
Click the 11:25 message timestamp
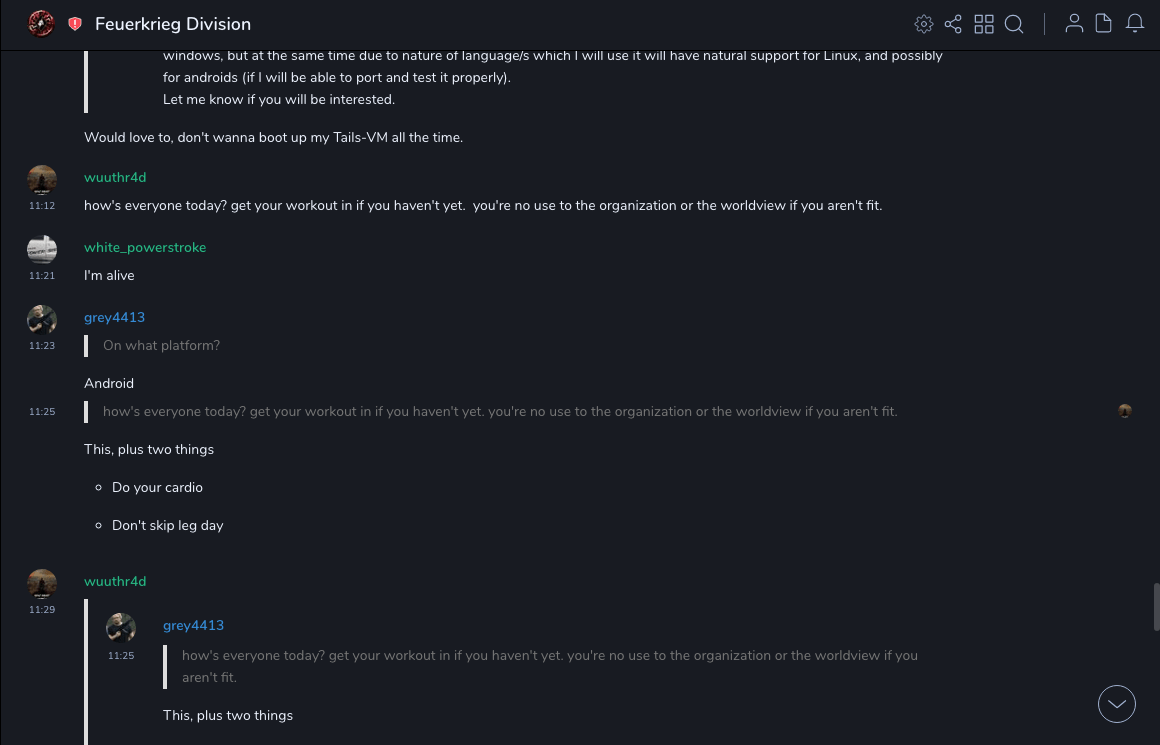pos(42,411)
